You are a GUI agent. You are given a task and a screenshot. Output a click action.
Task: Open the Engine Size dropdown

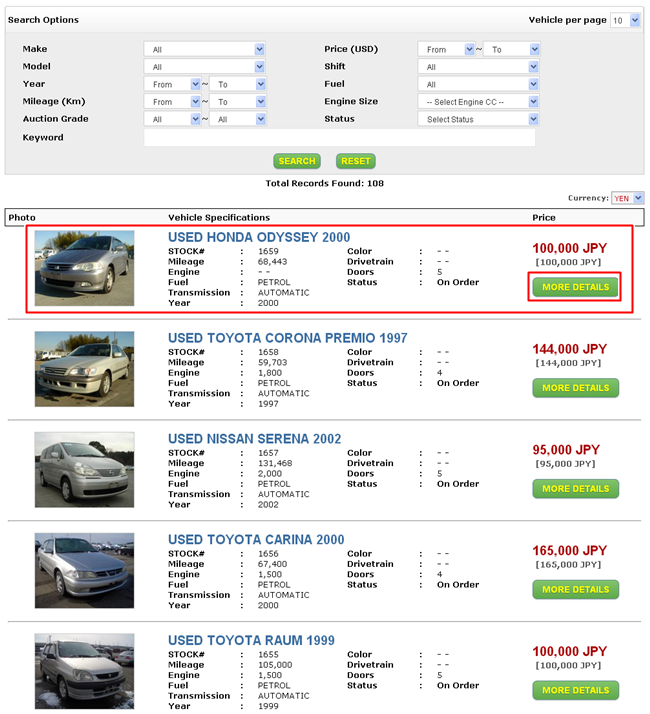(x=478, y=102)
